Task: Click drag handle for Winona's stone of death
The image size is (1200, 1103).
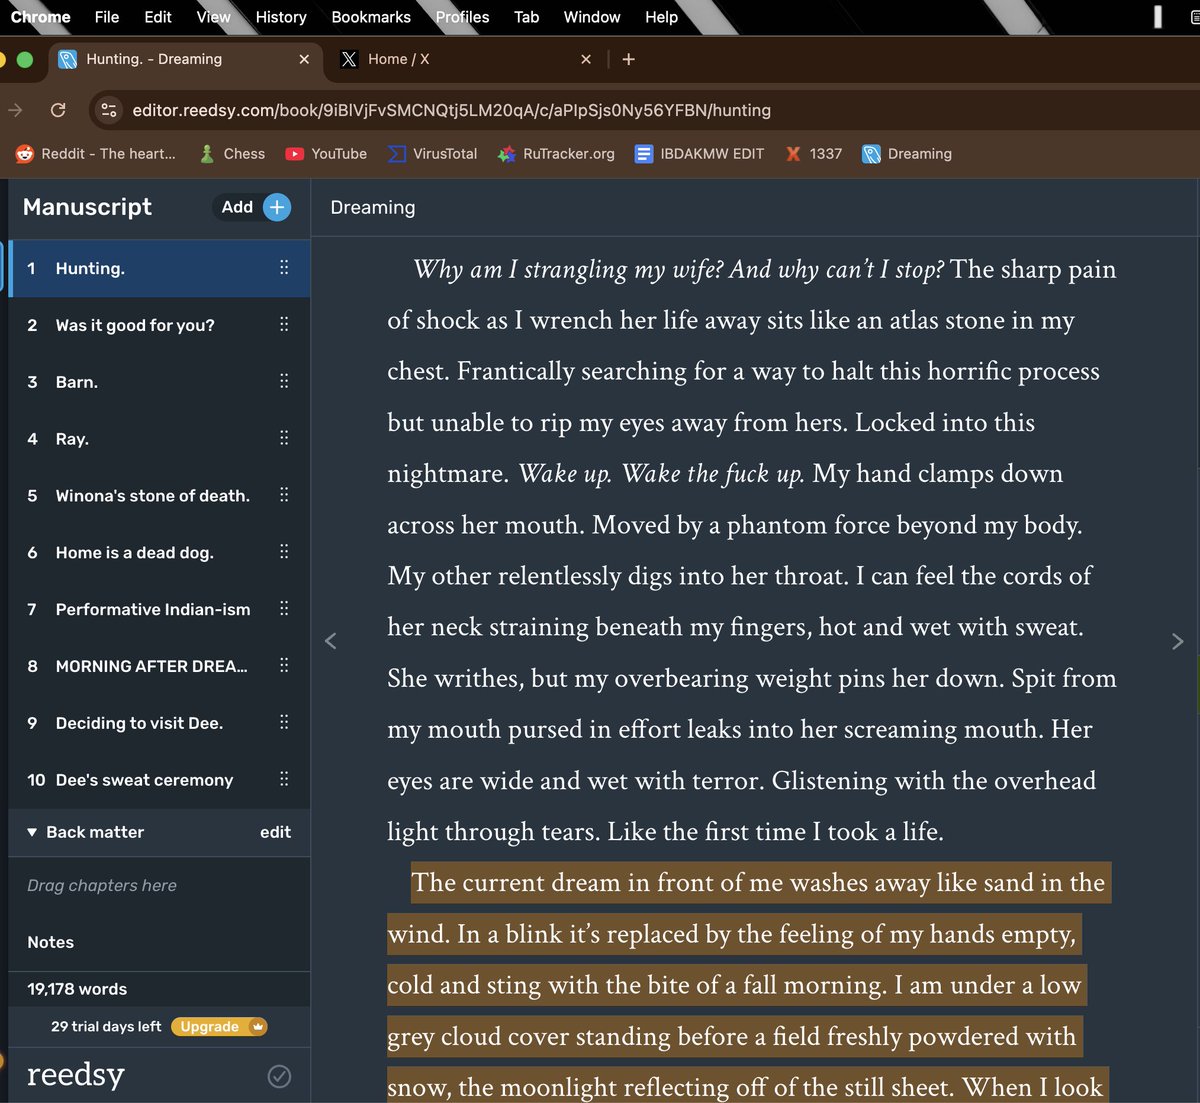Action: [x=284, y=496]
